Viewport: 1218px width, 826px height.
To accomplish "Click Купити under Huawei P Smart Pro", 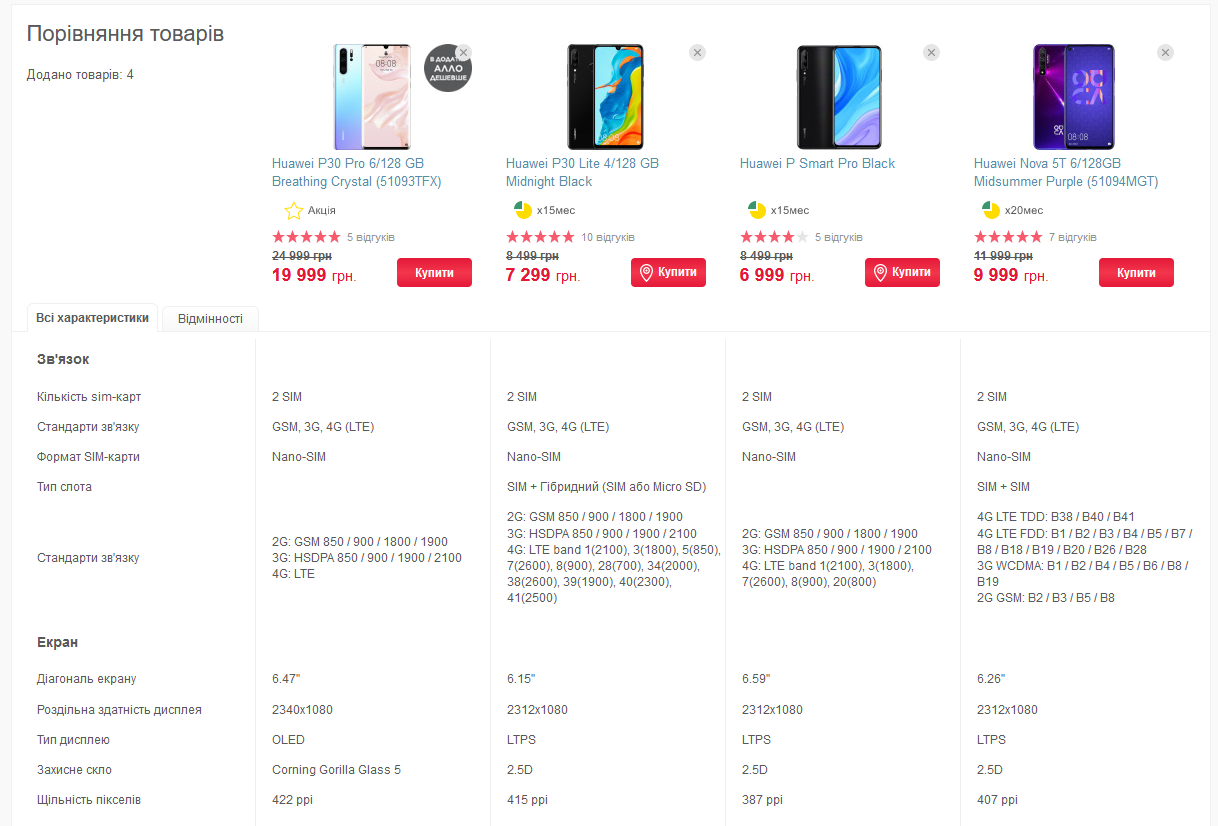I will tap(902, 273).
